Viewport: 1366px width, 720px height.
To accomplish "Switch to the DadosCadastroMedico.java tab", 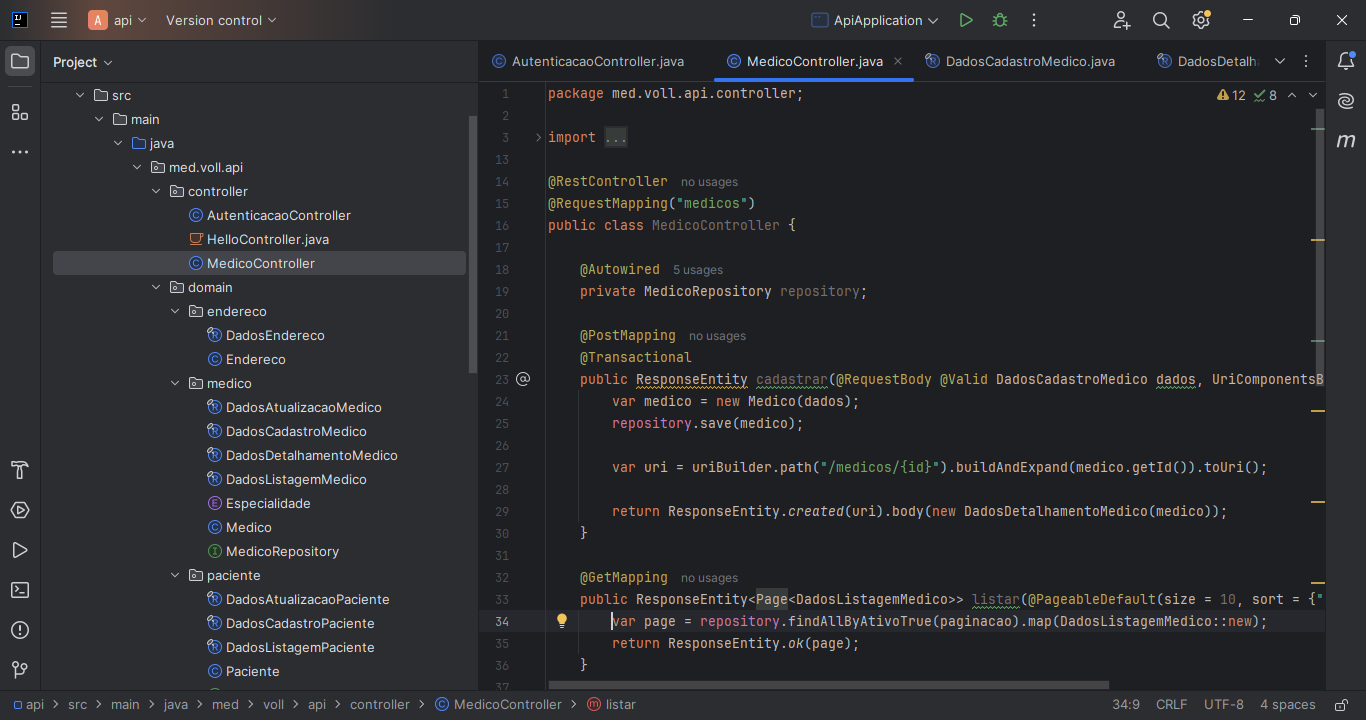I will [x=1029, y=61].
